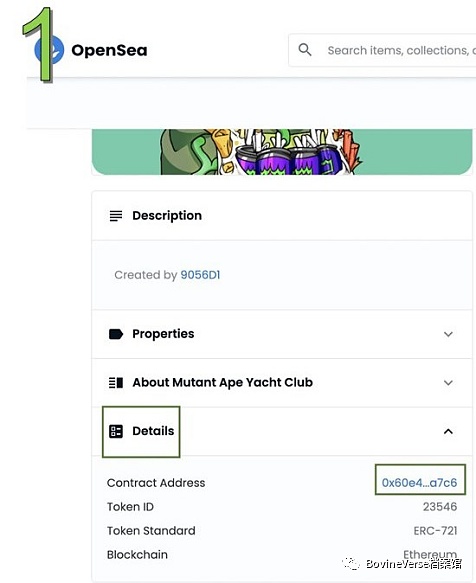Collapse the Details section chevron
The image size is (476, 583).
point(448,431)
